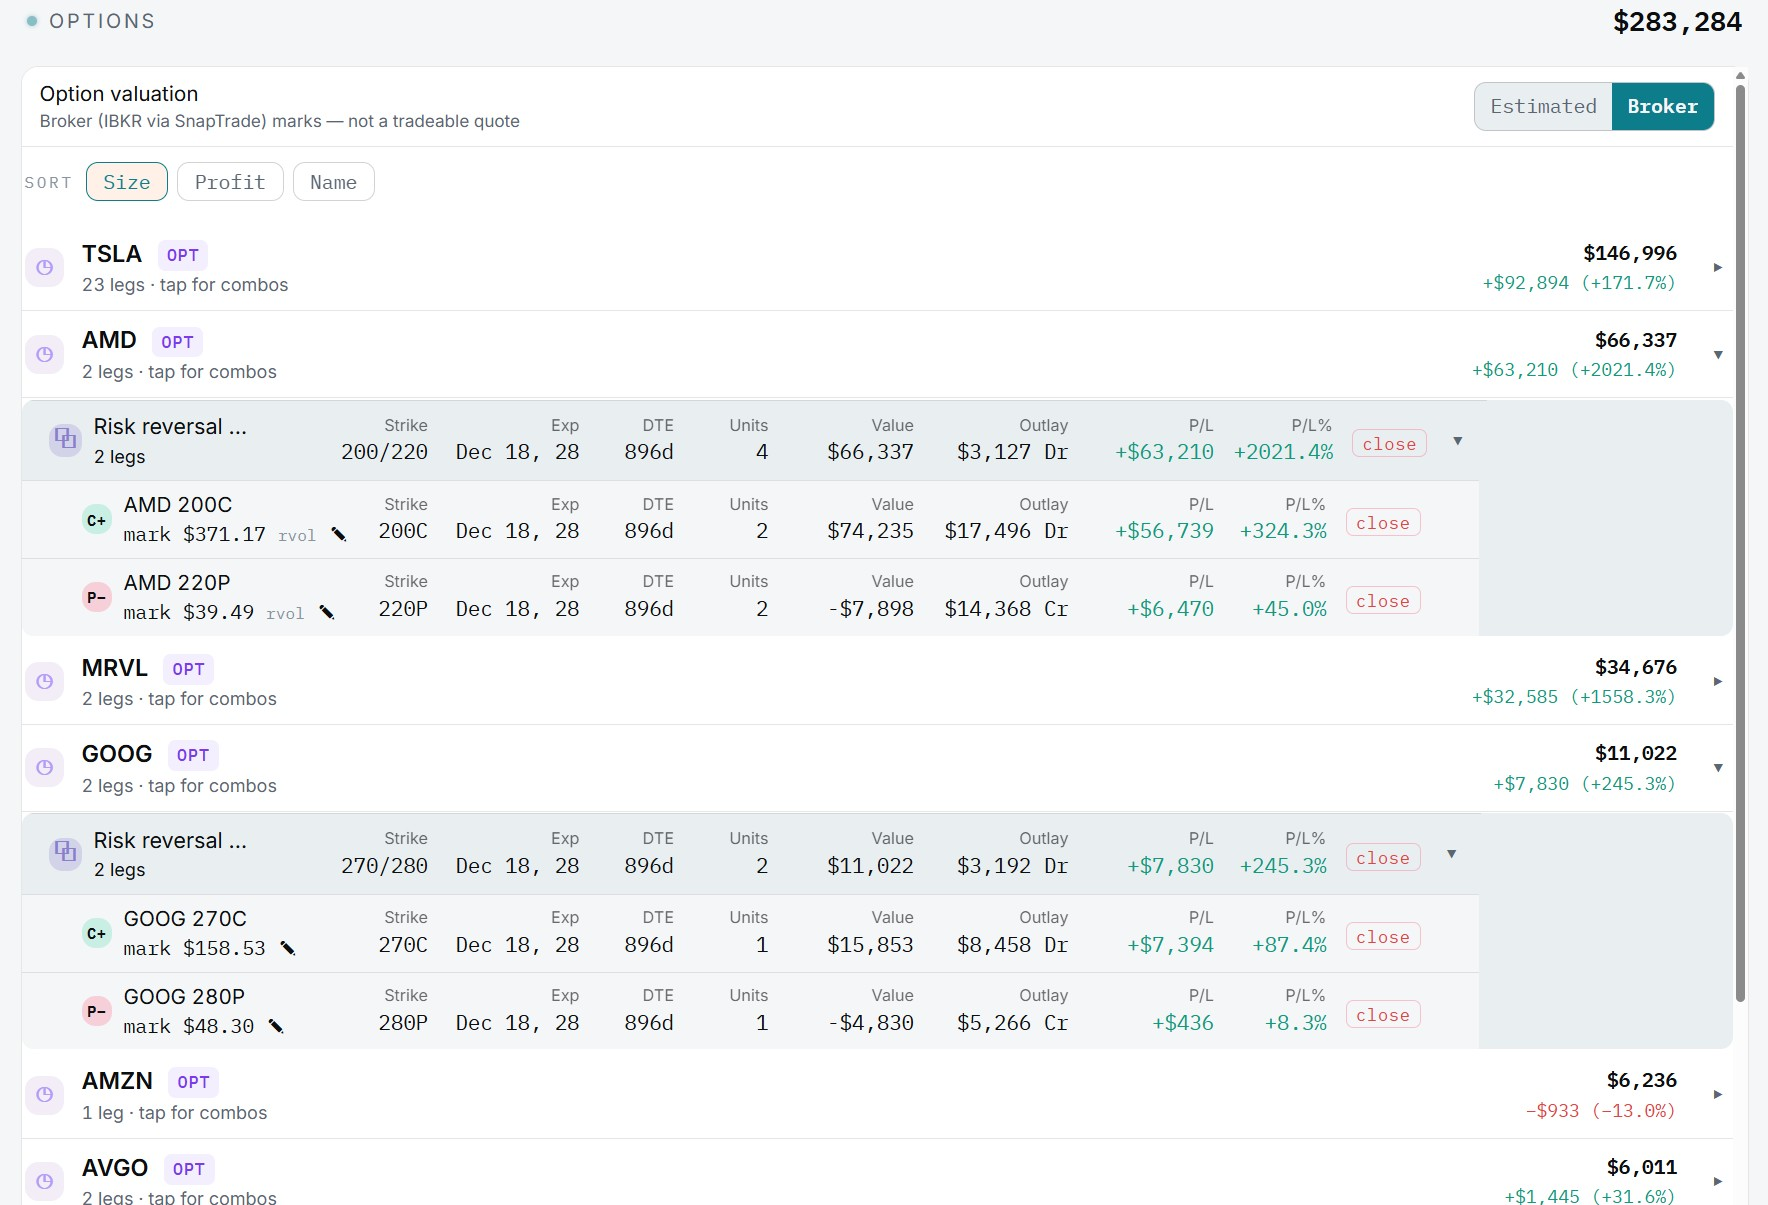Collapse the AMD options row
Screen dimensions: 1768x1205
pos(1718,355)
